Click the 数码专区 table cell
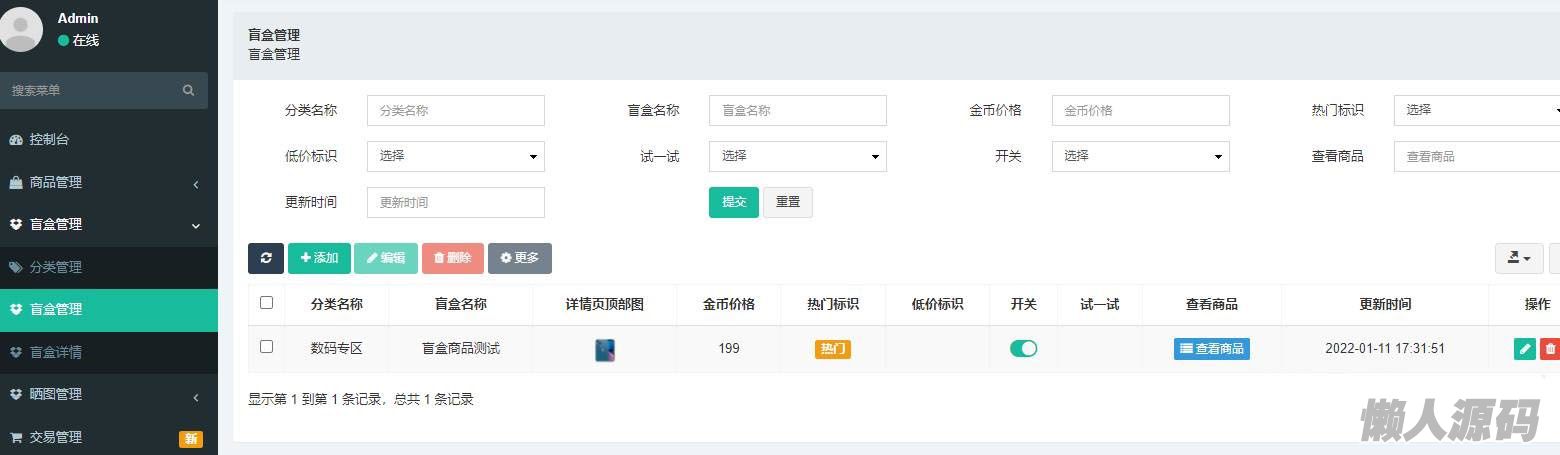 click(x=337, y=349)
